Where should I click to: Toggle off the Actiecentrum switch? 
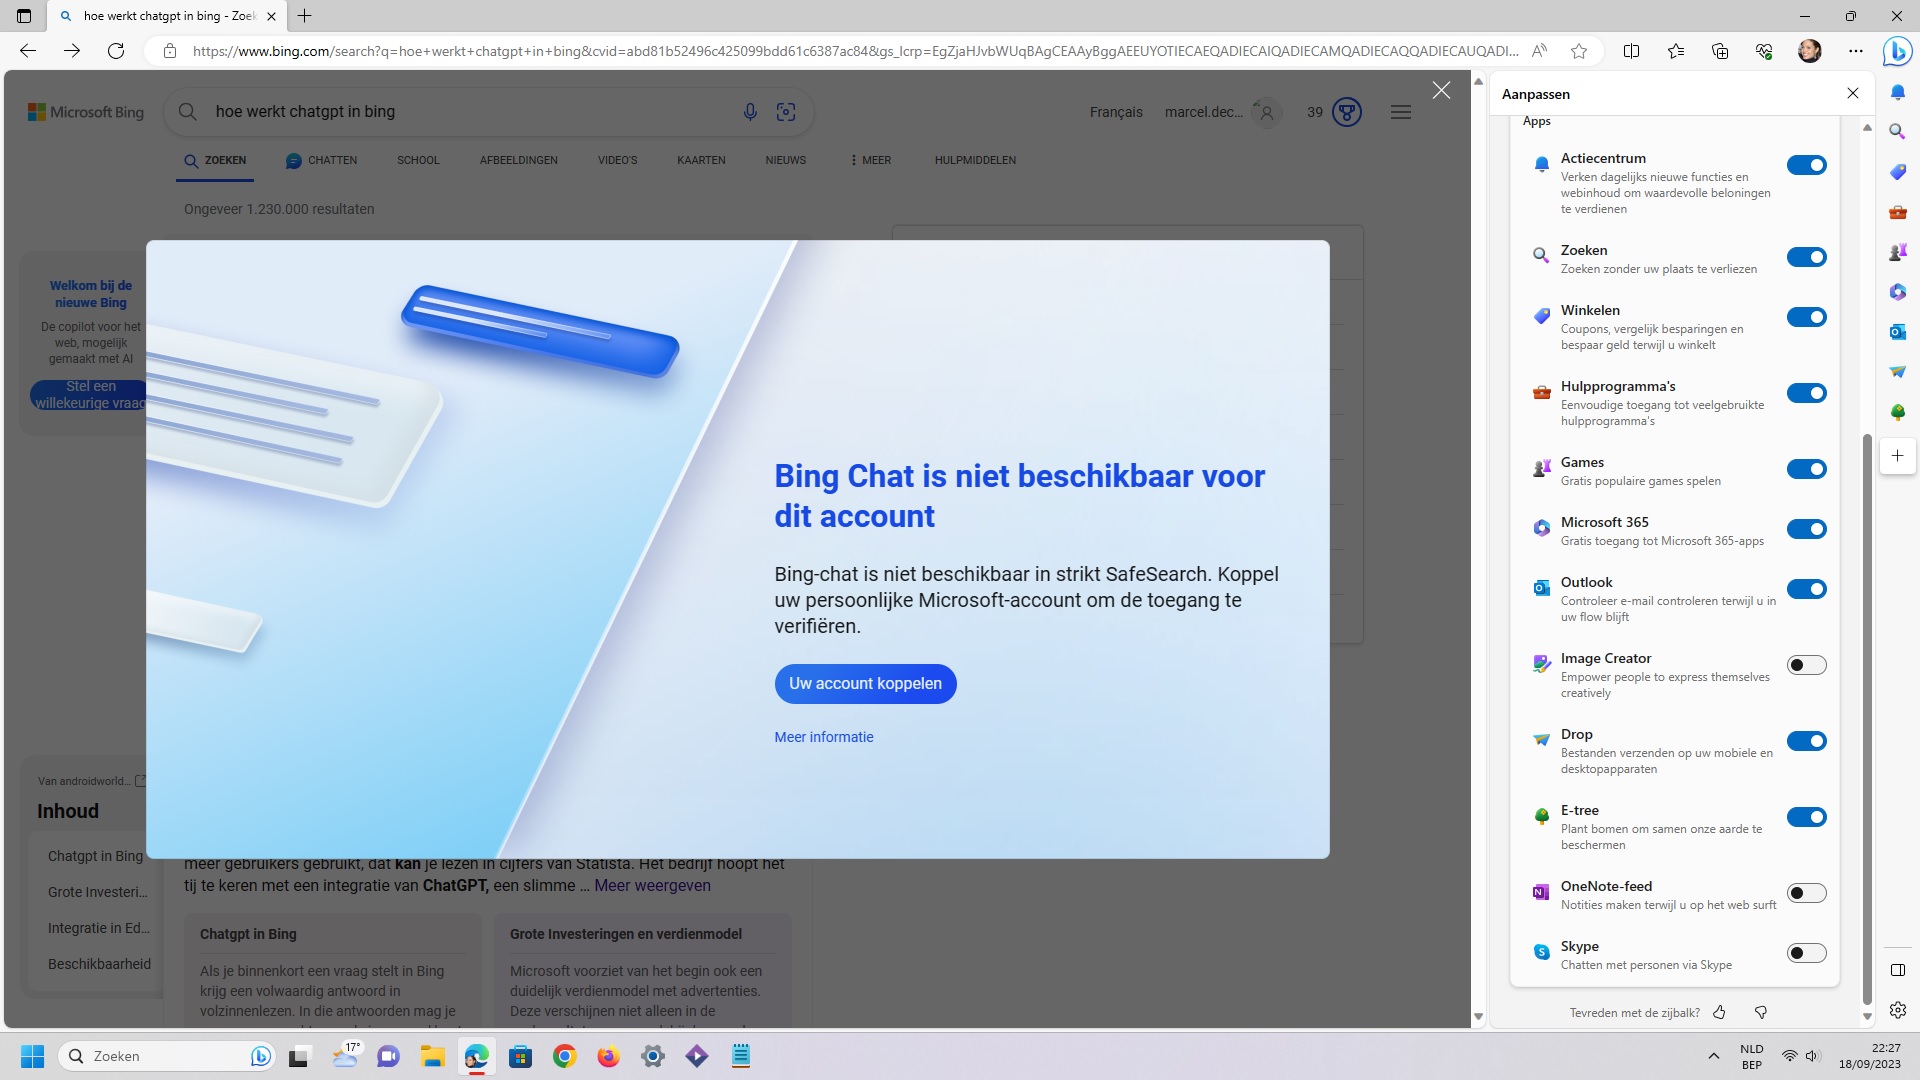click(x=1806, y=165)
